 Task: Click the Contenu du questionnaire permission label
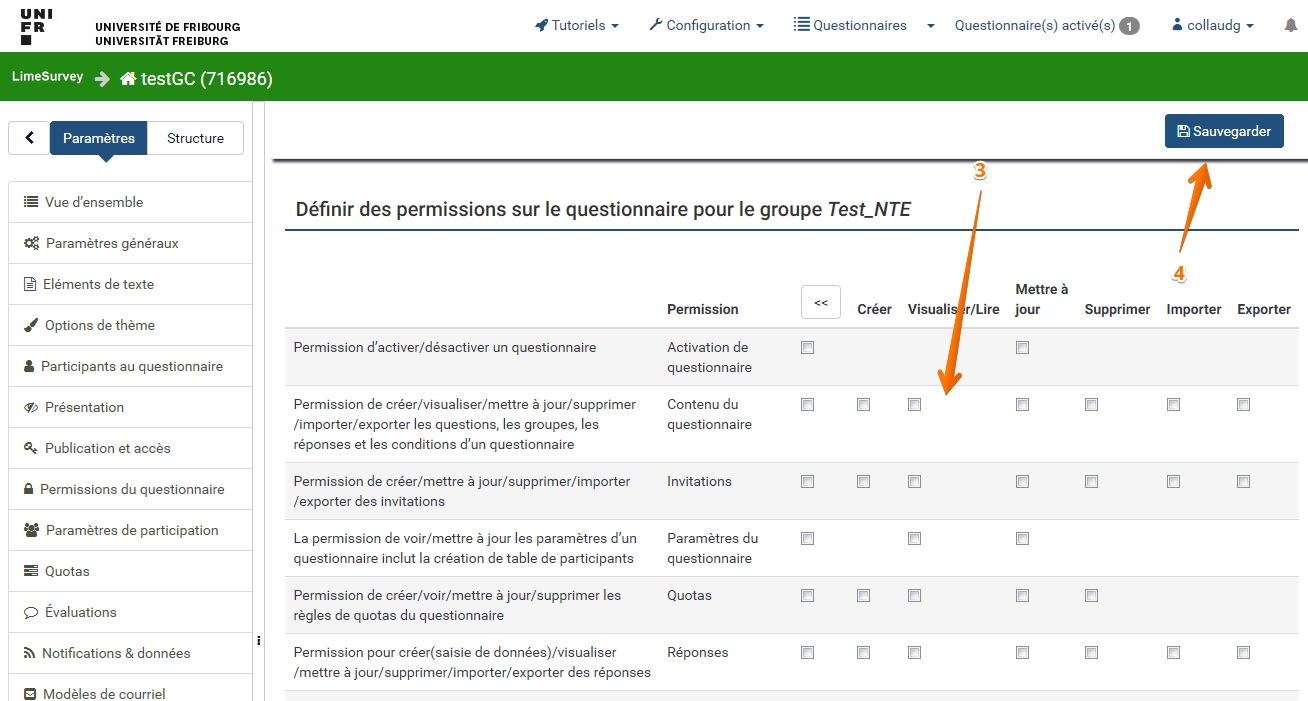point(710,415)
